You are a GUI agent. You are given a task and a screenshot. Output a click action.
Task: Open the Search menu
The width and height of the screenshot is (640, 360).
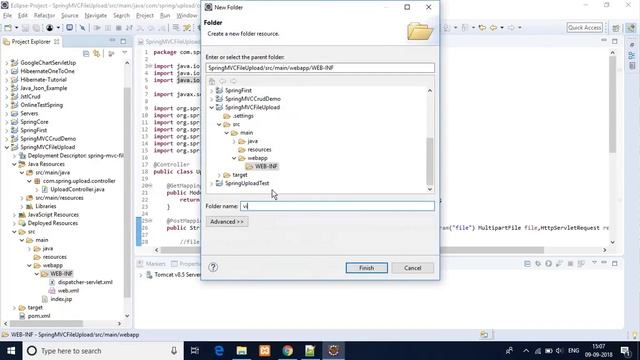[x=121, y=16]
